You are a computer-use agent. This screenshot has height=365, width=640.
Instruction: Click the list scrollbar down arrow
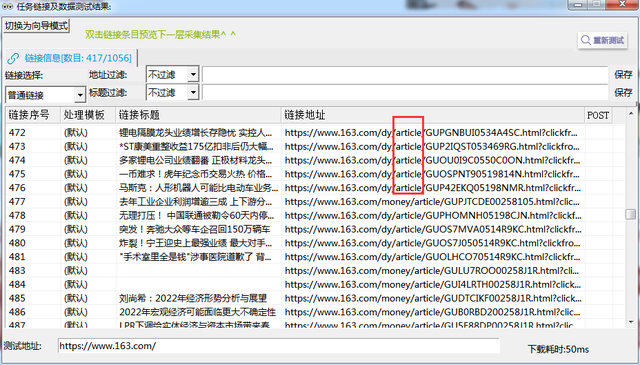click(x=631, y=322)
